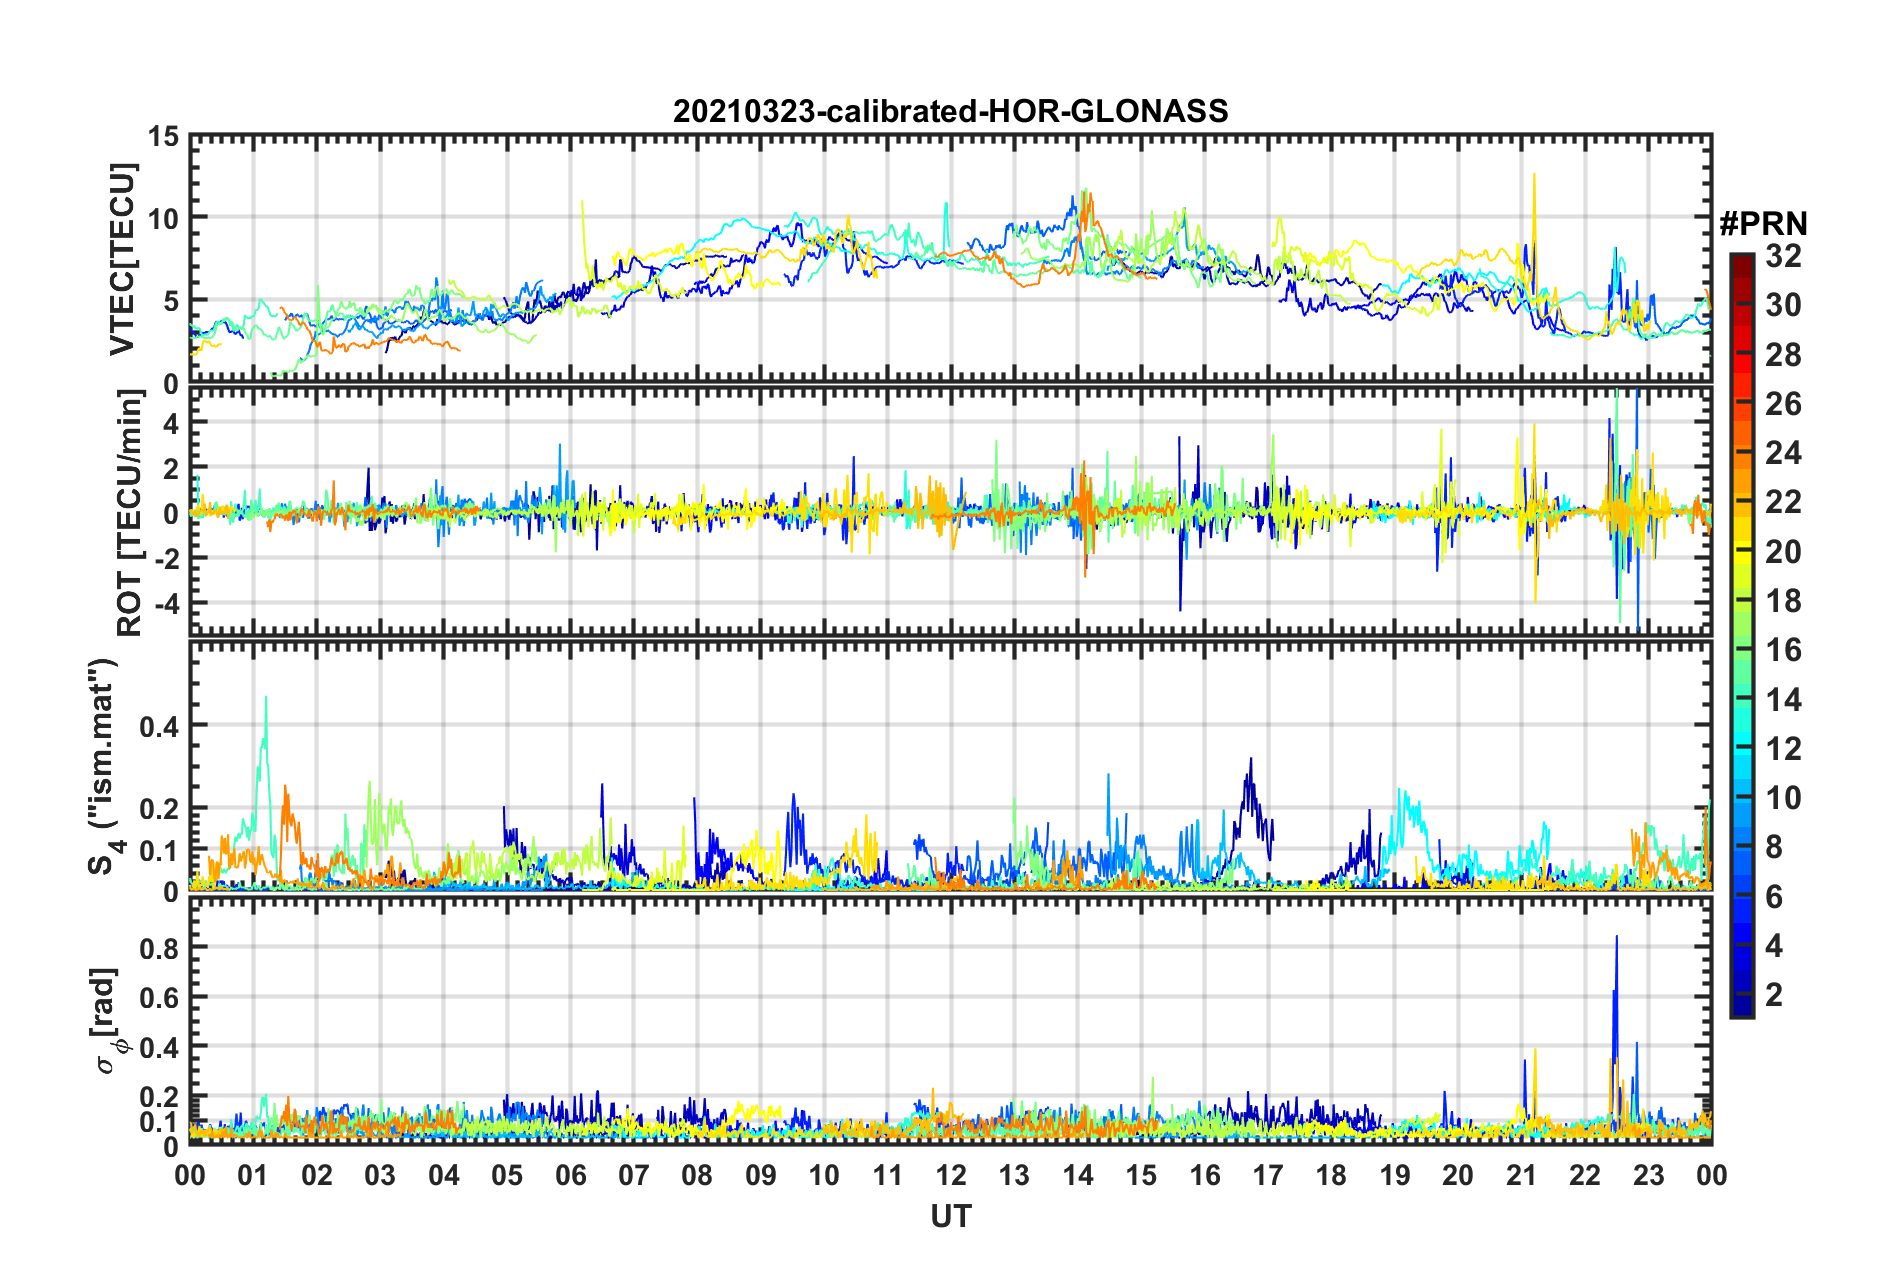
Task: Click the 06 tick label on the UT axis
Action: click(571, 1175)
